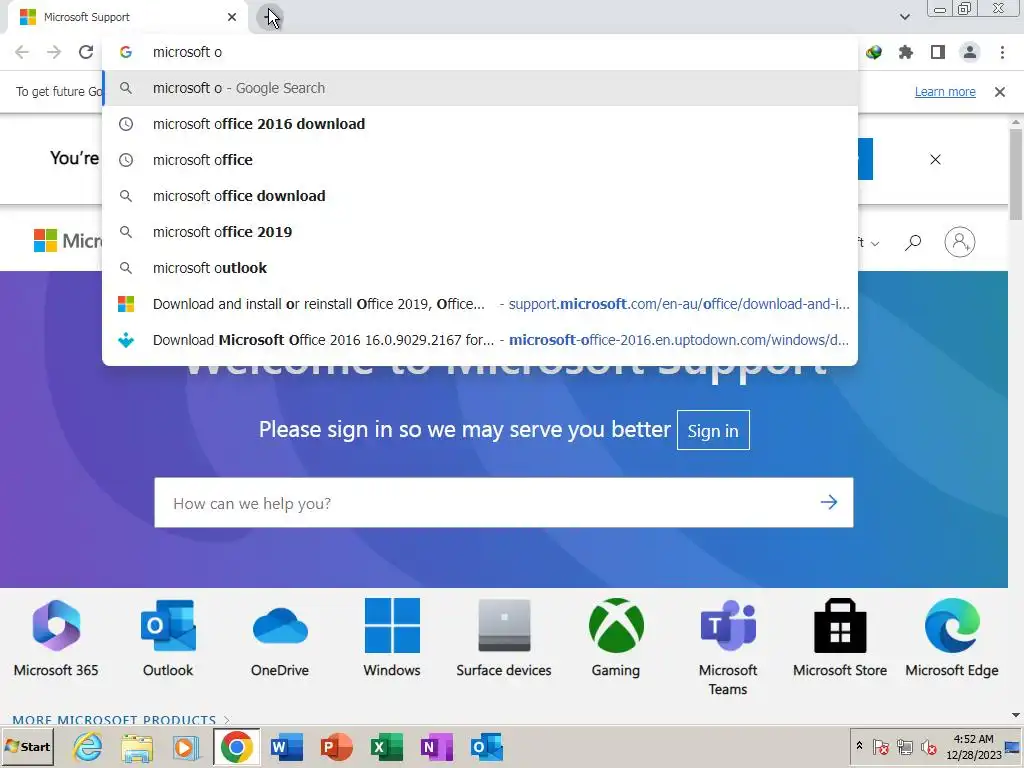Go forward using the forward arrow
Screen dimensions: 1024x768
pos(54,52)
